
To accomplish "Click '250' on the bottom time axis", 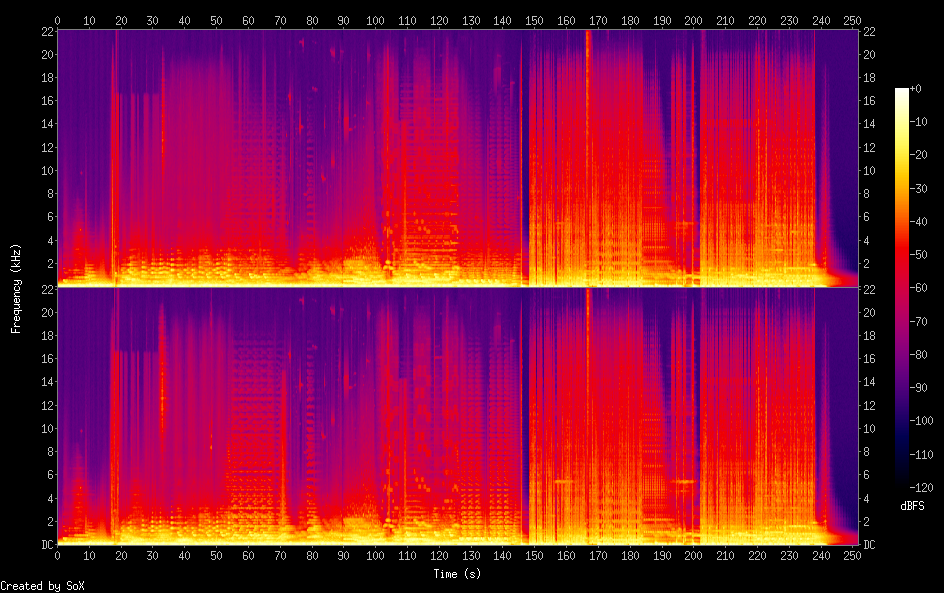I will point(852,556).
